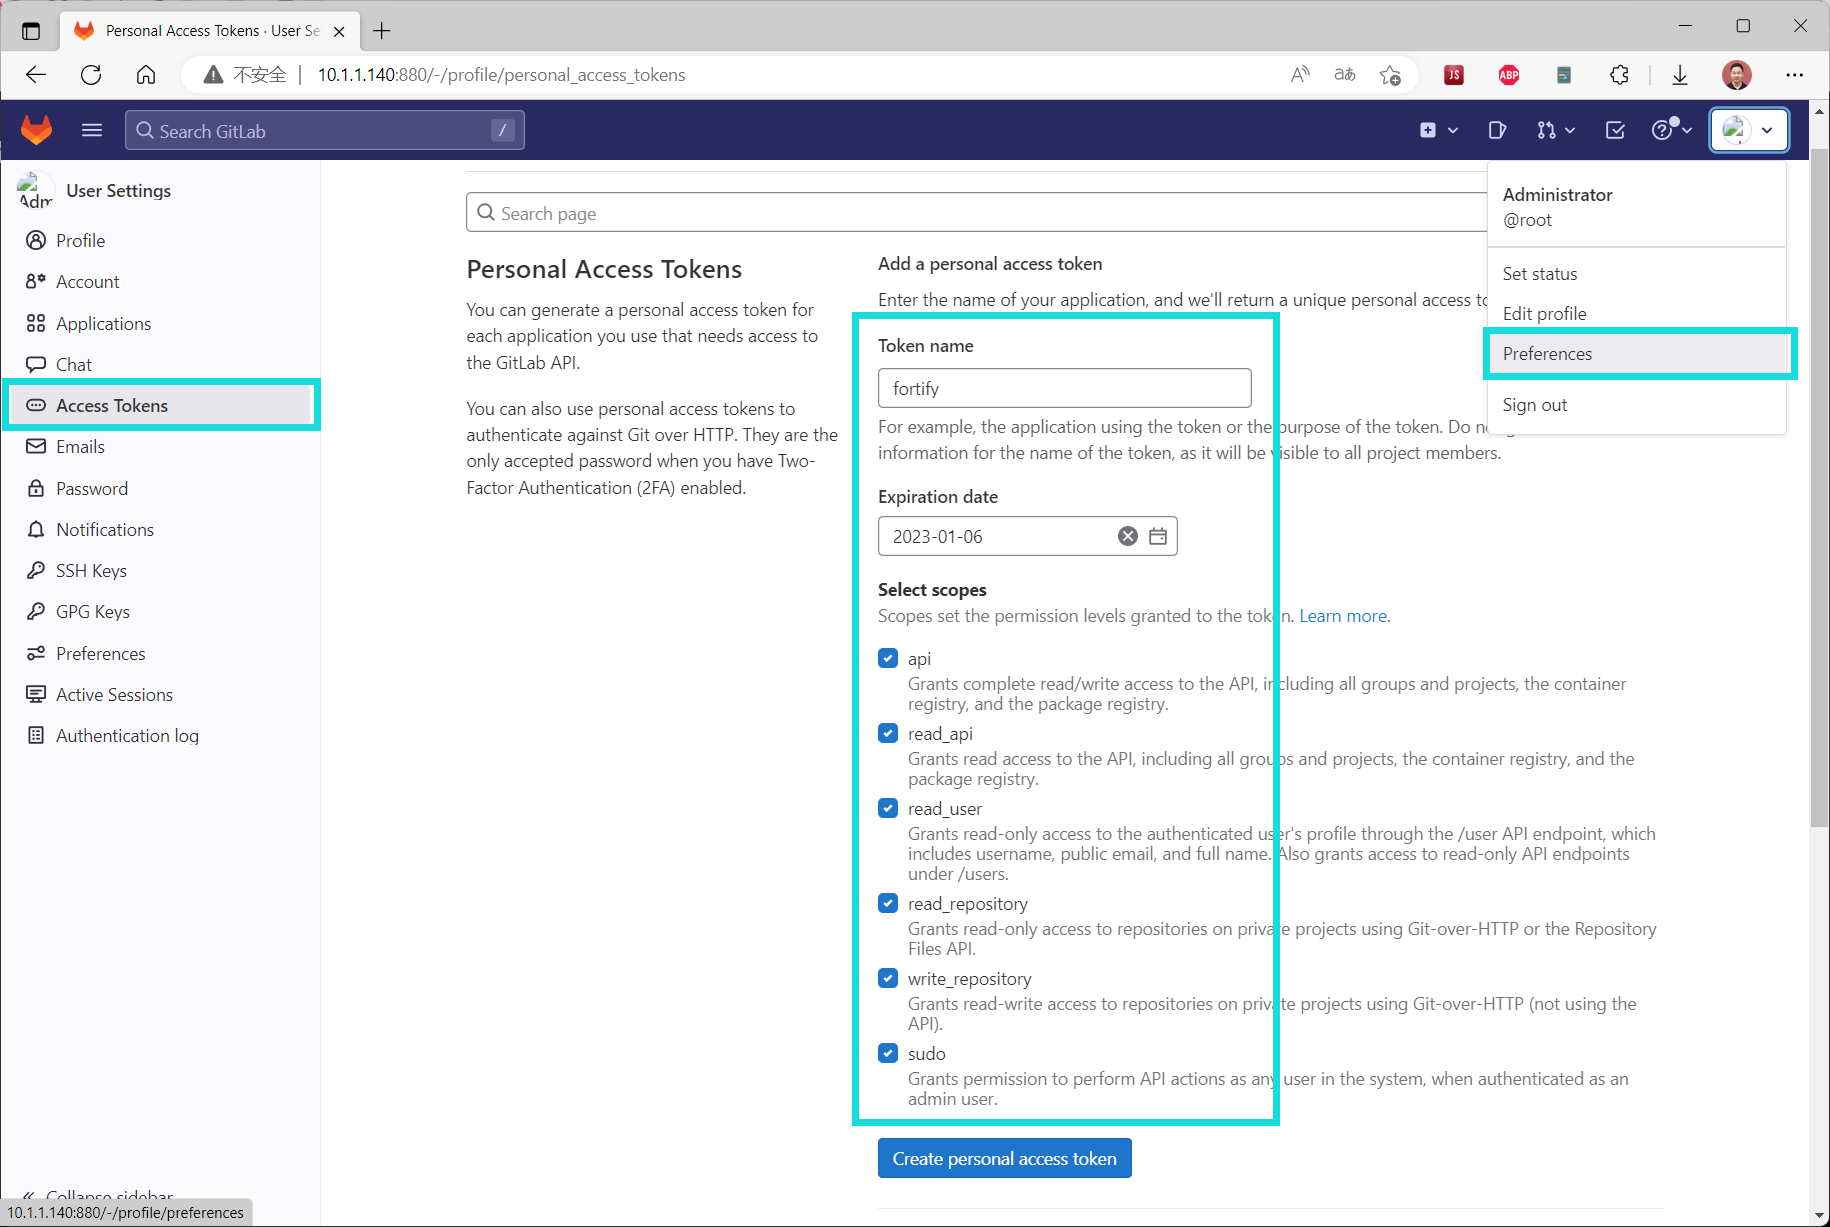Click the browser back arrow
Image resolution: width=1830 pixels, height=1227 pixels.
(x=36, y=75)
